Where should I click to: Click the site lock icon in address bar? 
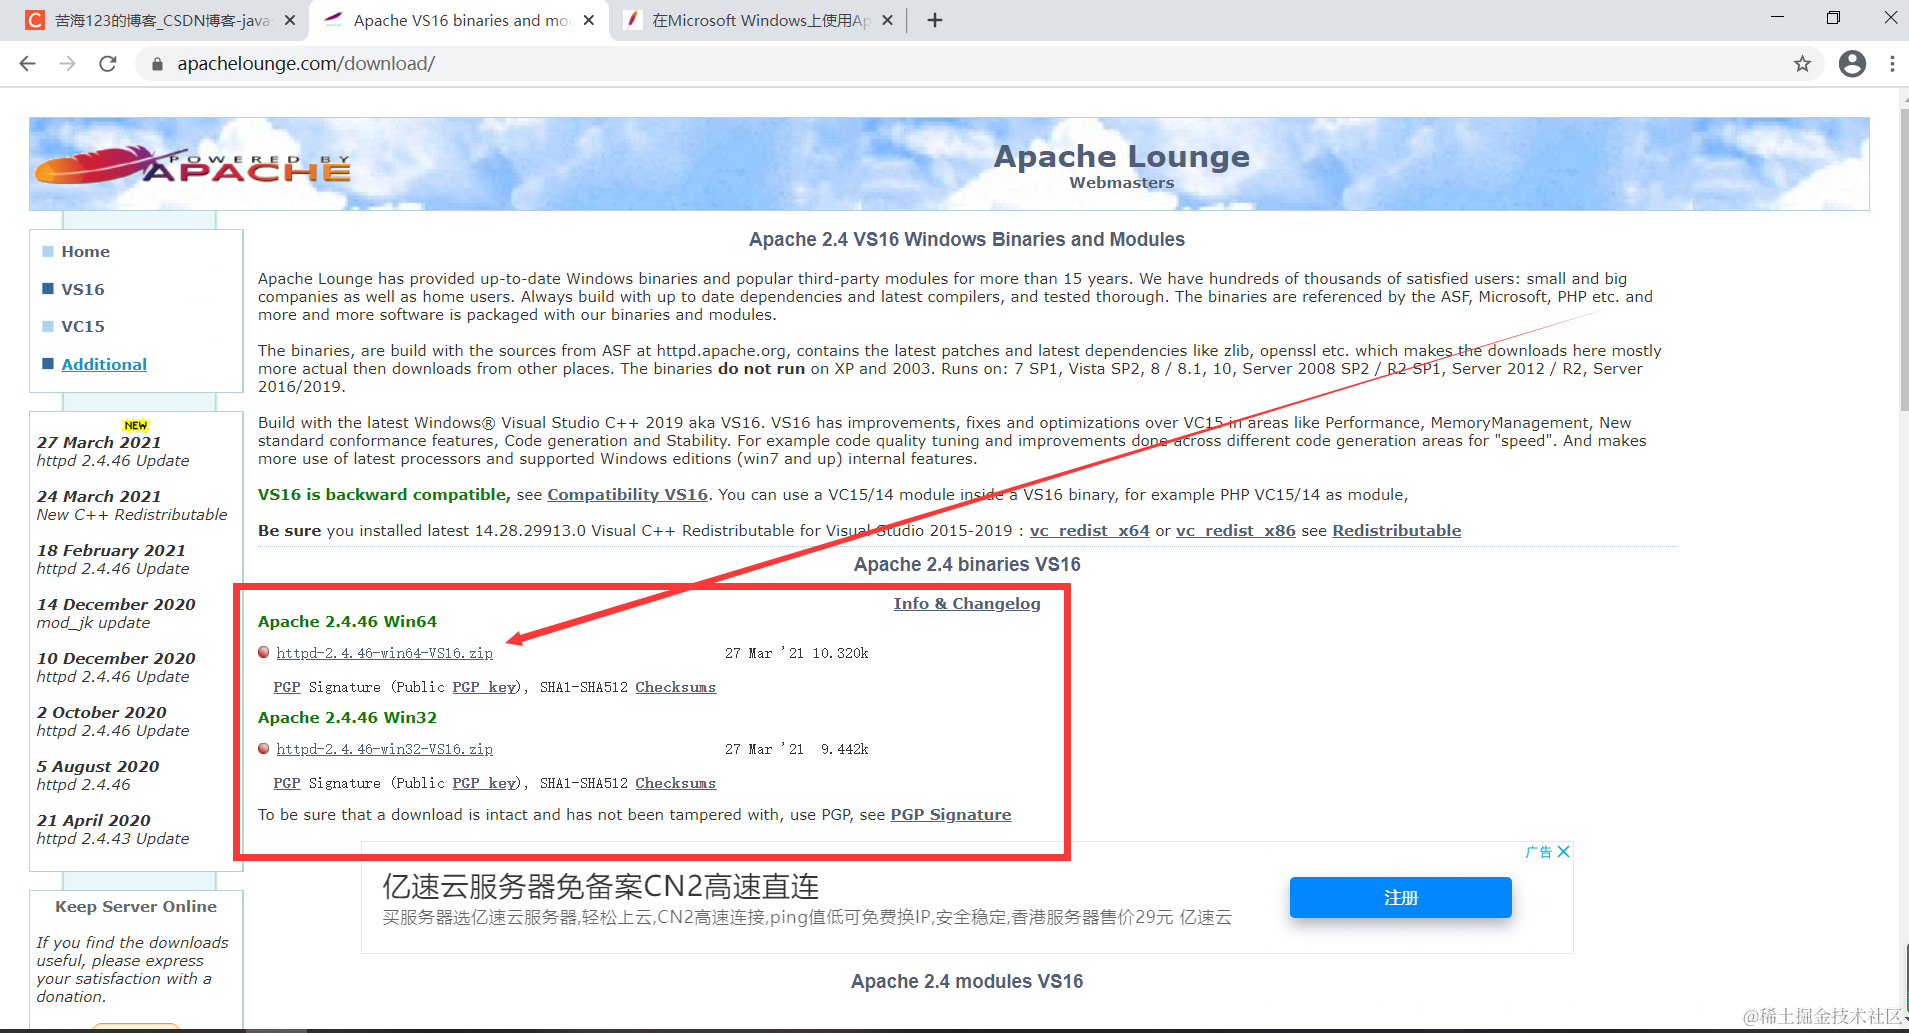point(157,64)
